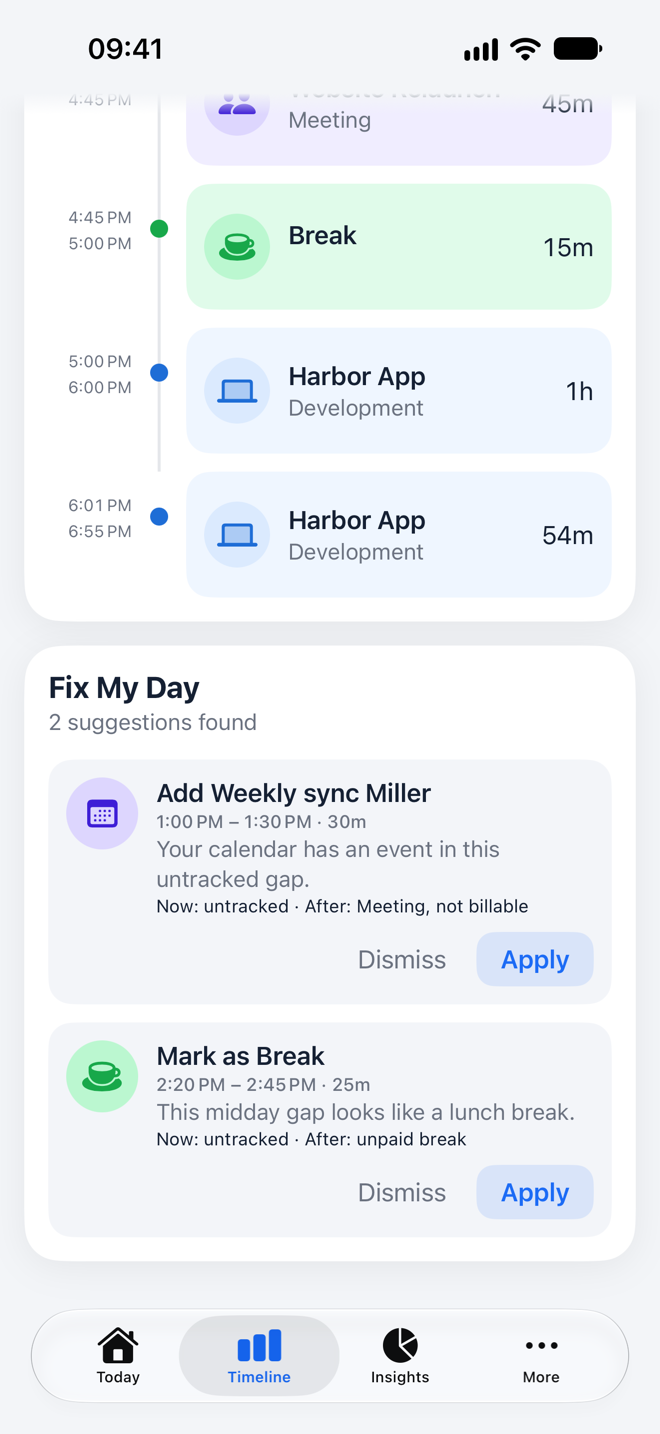Screen dimensions: 660x1434
Task: Open the More tab
Action: 541,1356
